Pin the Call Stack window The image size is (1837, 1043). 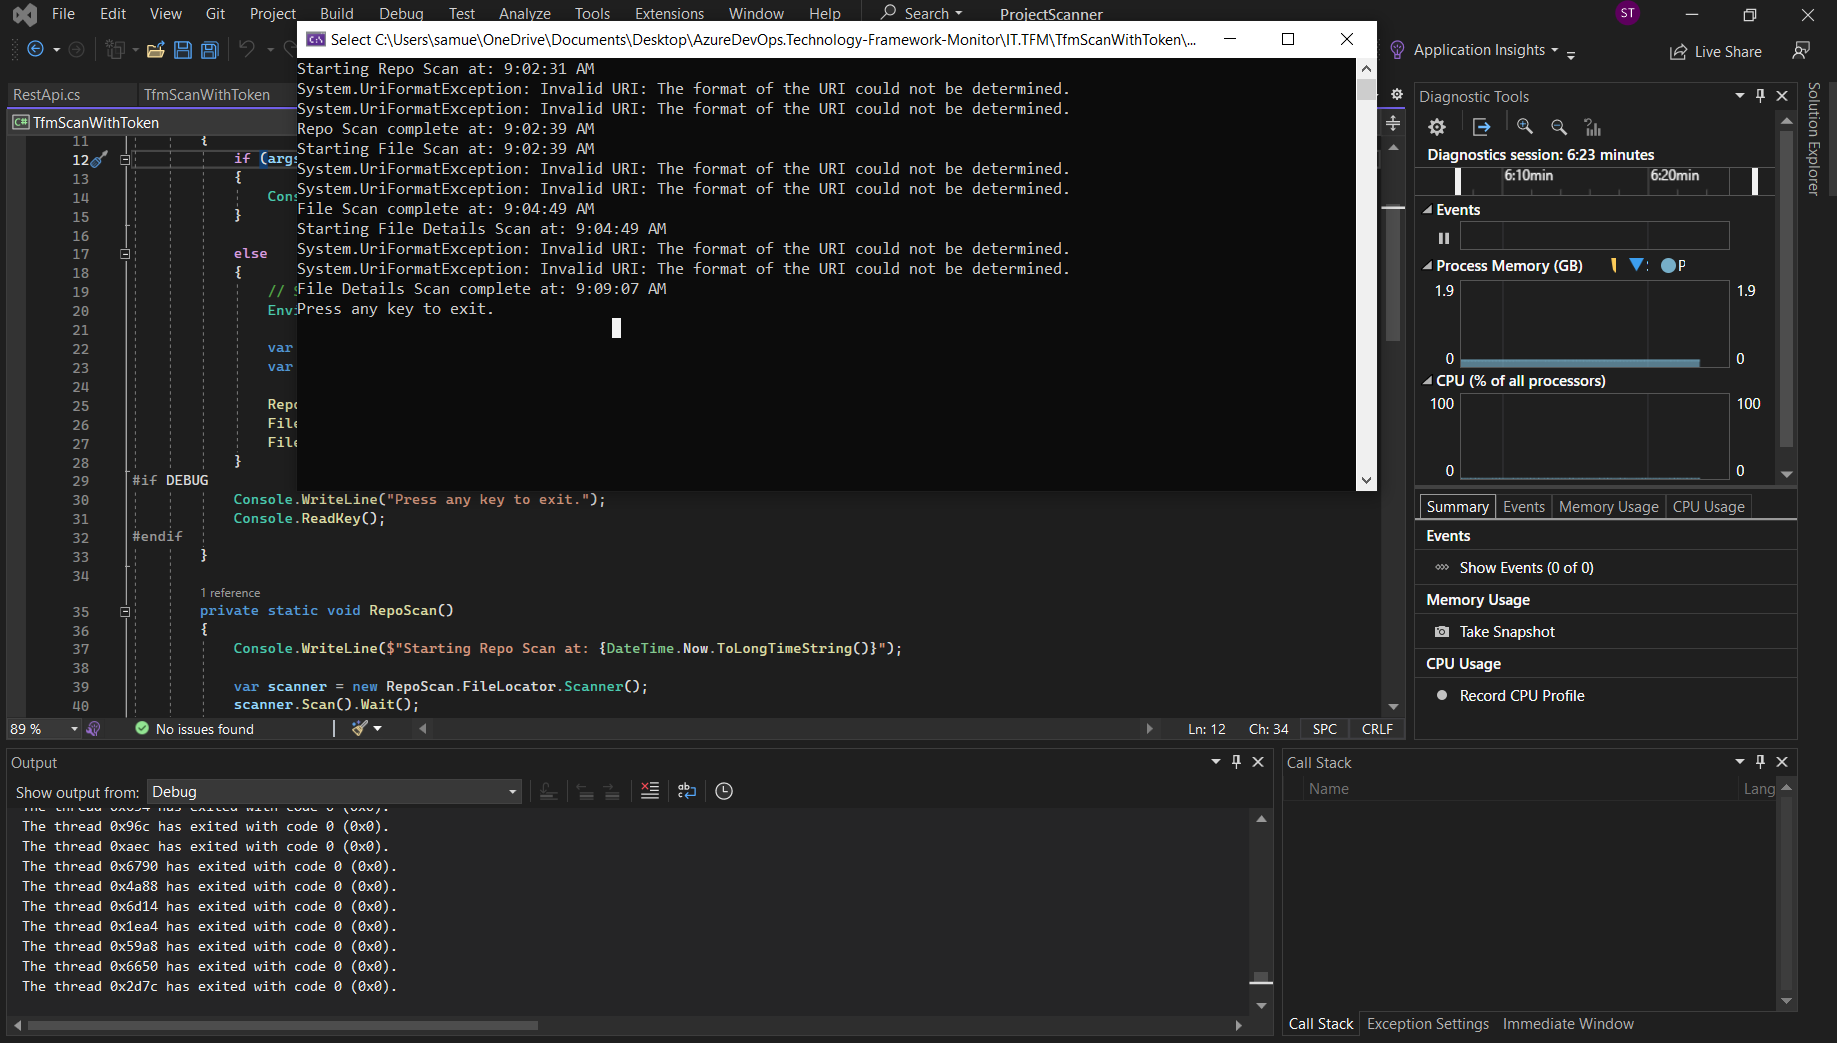coord(1760,761)
